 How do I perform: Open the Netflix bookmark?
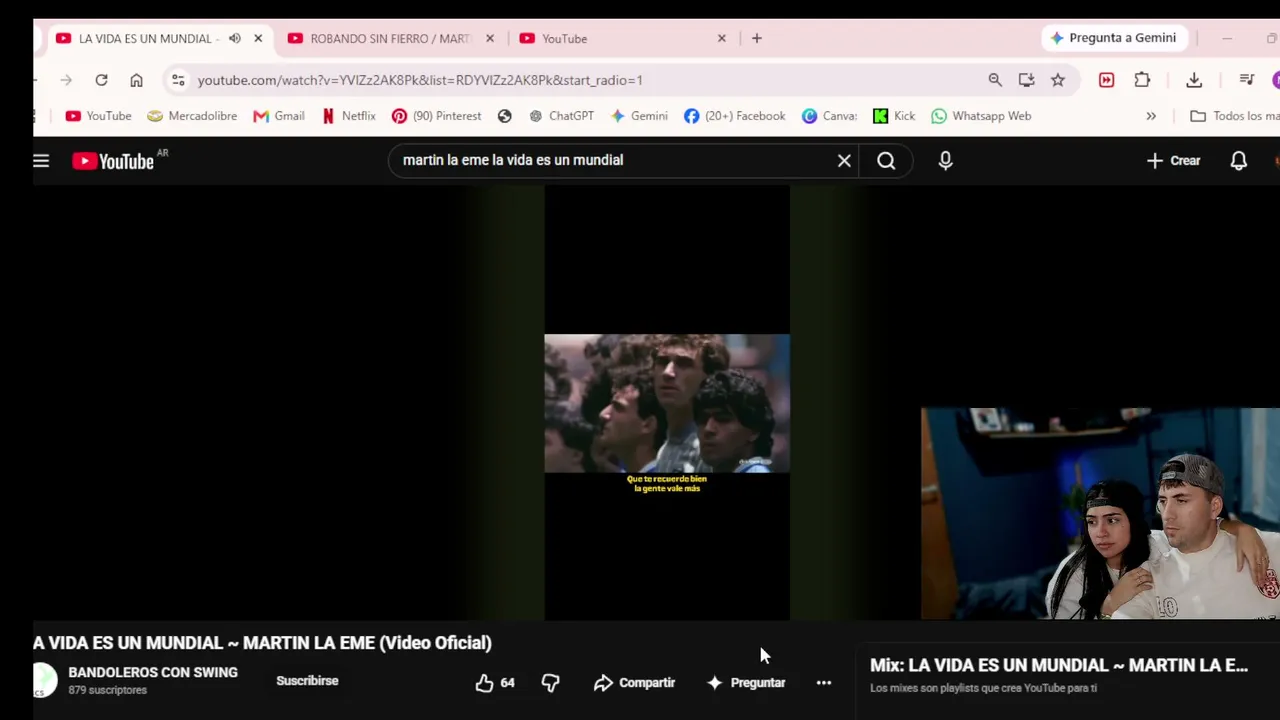348,116
